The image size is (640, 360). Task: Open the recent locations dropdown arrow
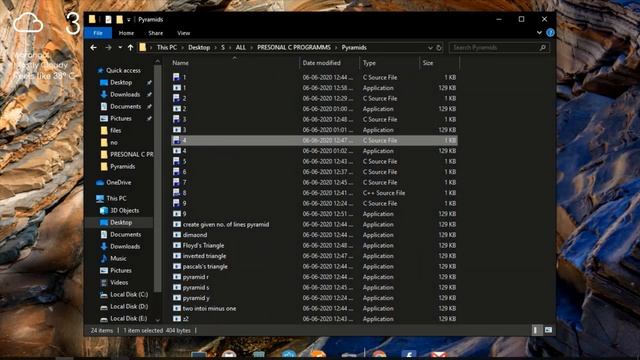point(120,48)
